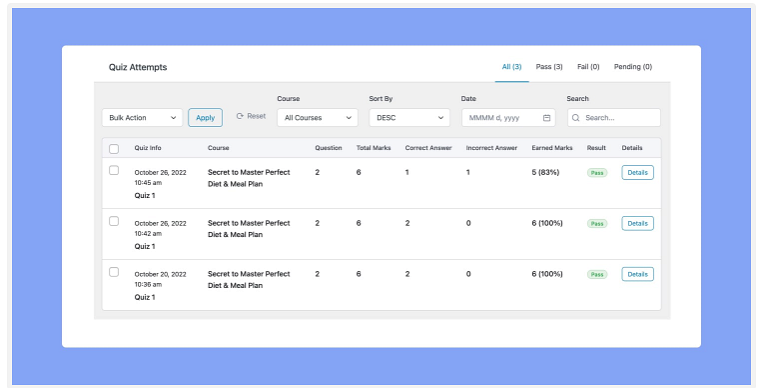
Task: Switch to the Pending (0) tab
Action: pyautogui.click(x=633, y=67)
